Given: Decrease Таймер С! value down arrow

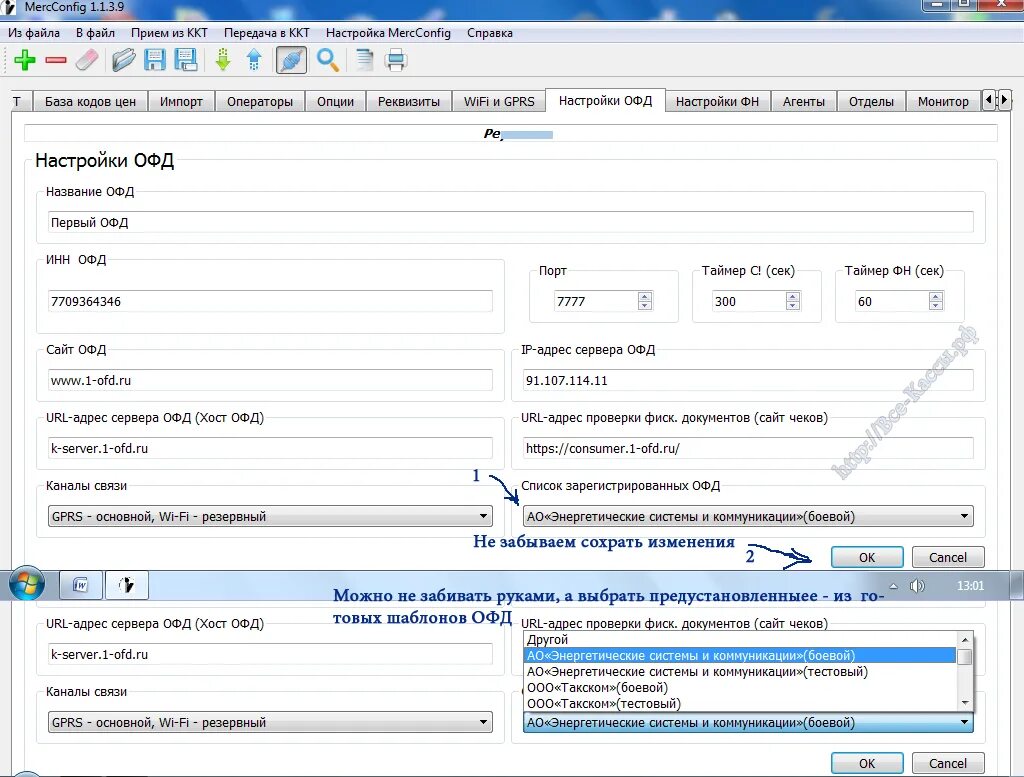Looking at the screenshot, I should [793, 306].
